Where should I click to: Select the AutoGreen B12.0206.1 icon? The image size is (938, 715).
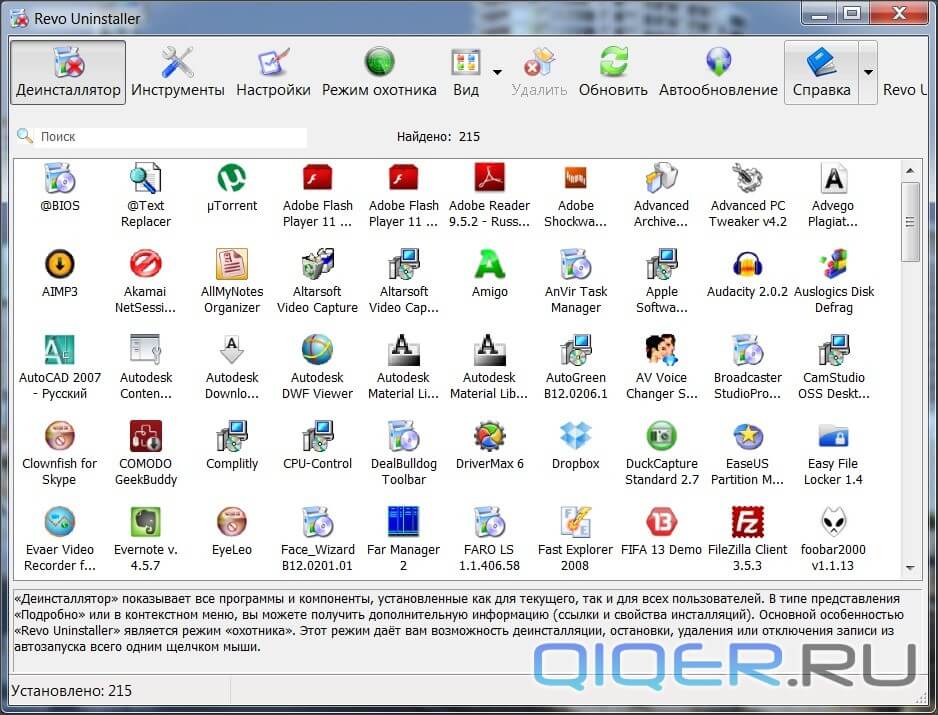[x=575, y=350]
